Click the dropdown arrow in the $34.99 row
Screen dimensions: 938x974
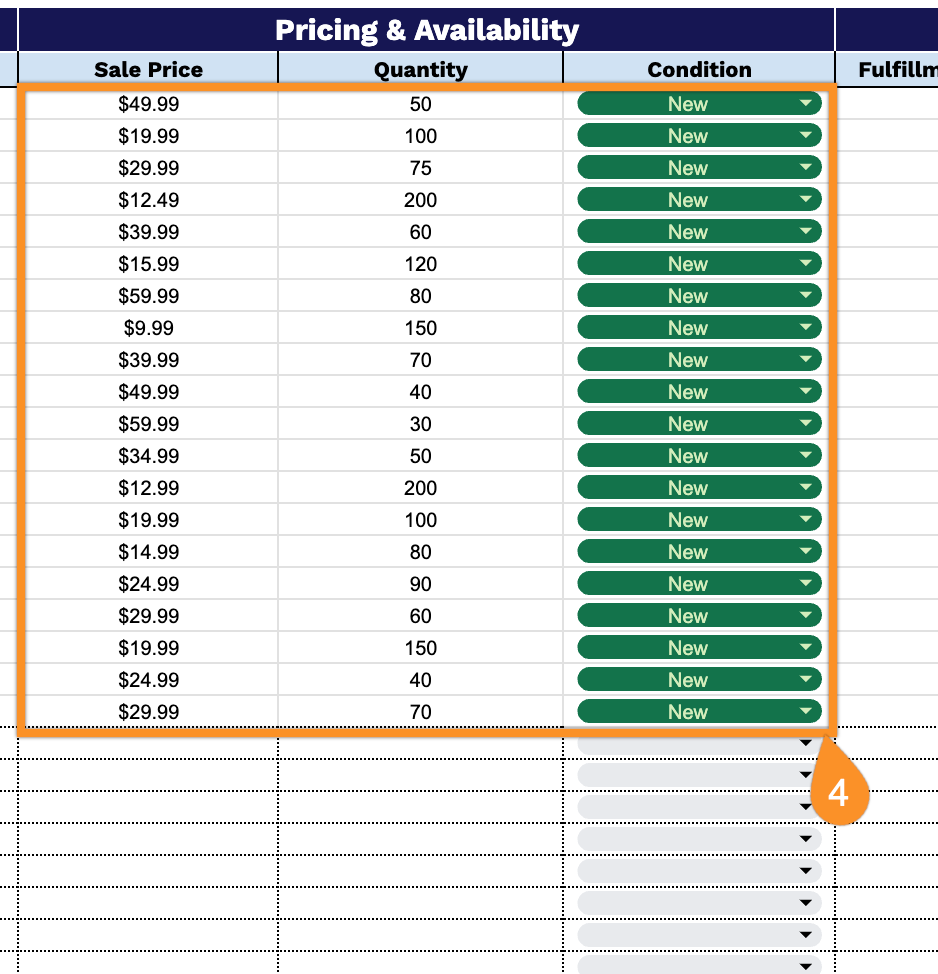[x=806, y=456]
